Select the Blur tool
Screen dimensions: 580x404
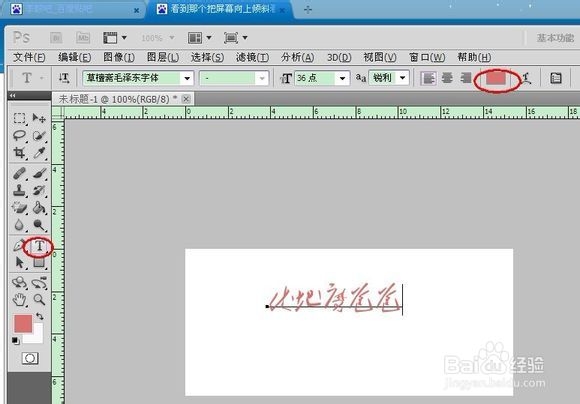point(19,225)
